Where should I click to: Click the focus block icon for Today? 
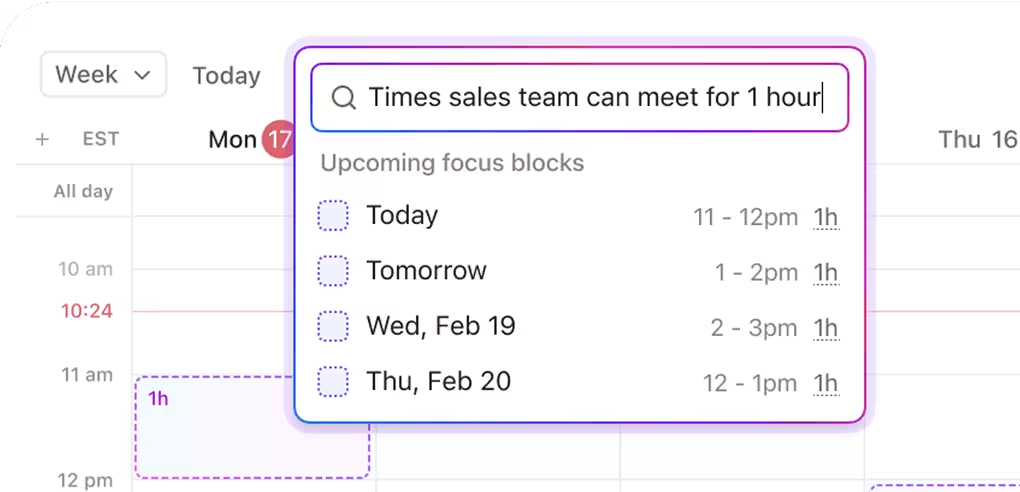tap(333, 216)
